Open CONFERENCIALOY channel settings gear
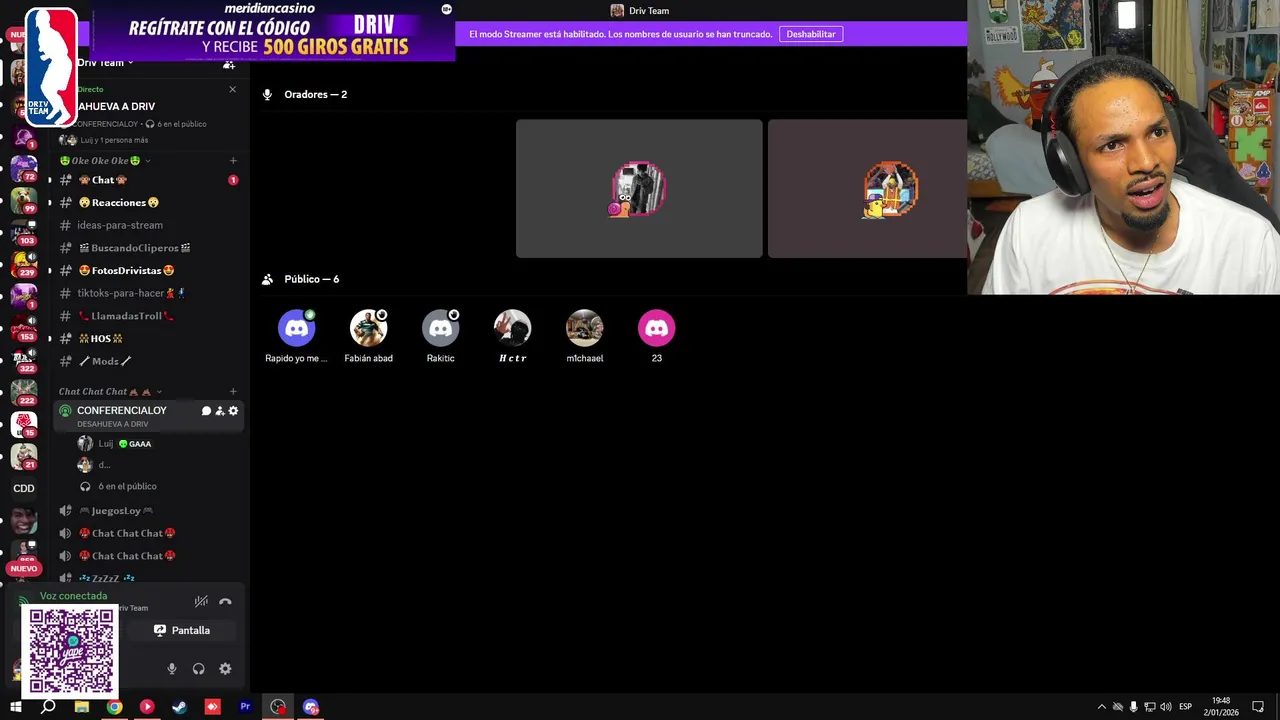This screenshot has width=1280, height=720. [x=233, y=411]
